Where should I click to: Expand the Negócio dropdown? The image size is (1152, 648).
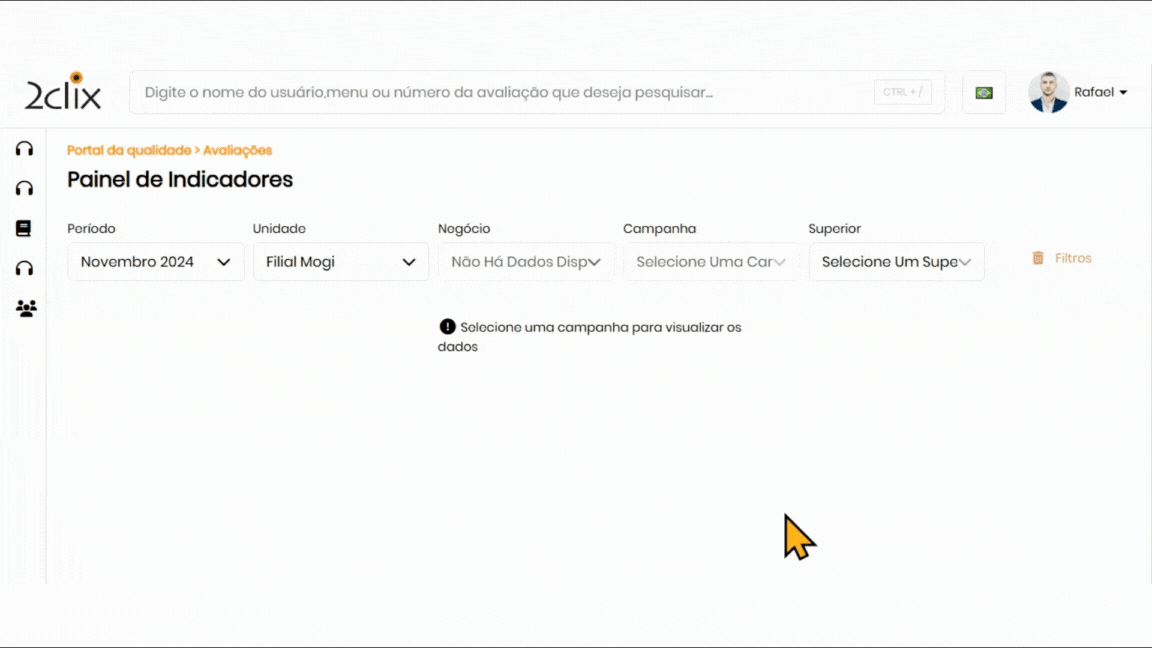point(526,262)
